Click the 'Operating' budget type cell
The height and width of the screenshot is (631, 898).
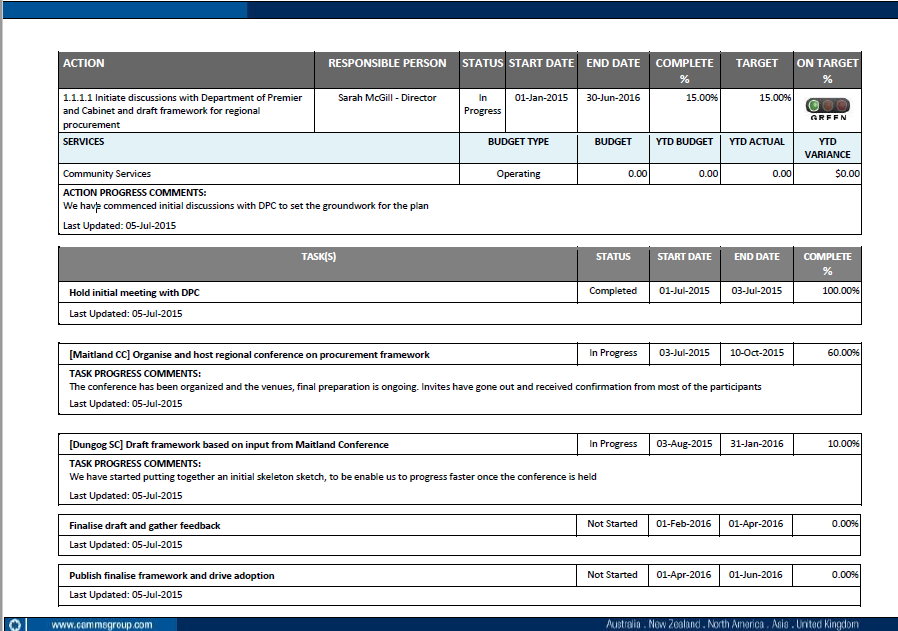click(518, 173)
